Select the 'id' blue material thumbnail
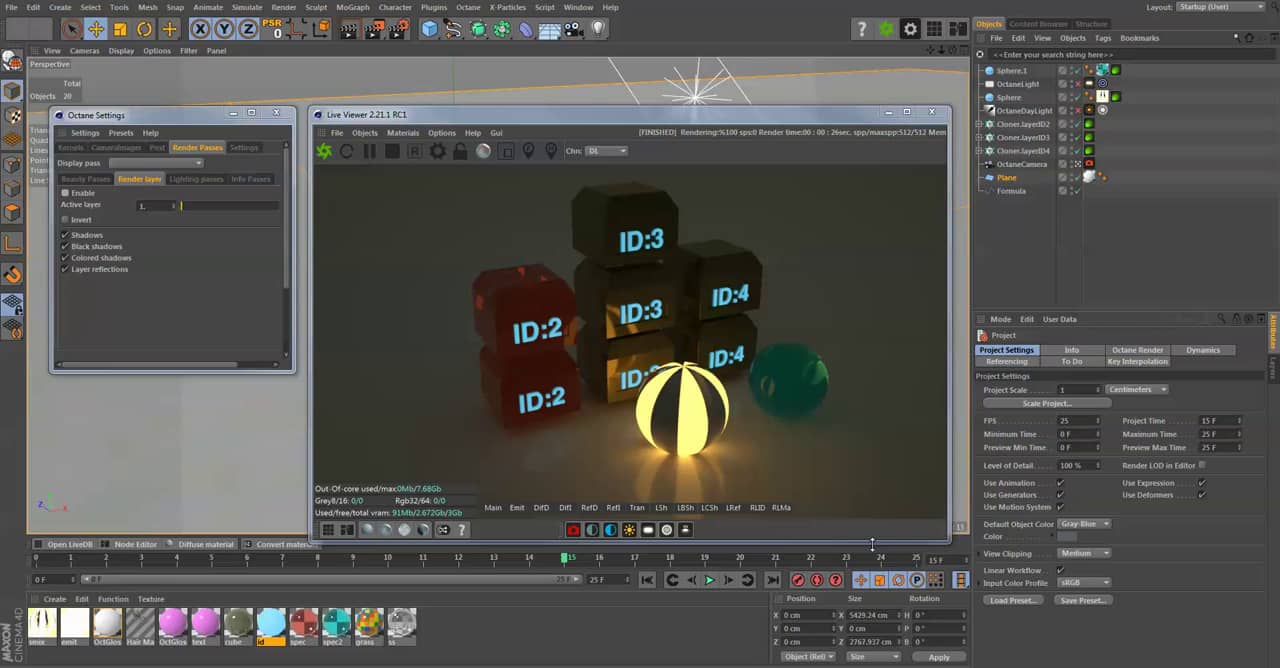 tap(271, 626)
